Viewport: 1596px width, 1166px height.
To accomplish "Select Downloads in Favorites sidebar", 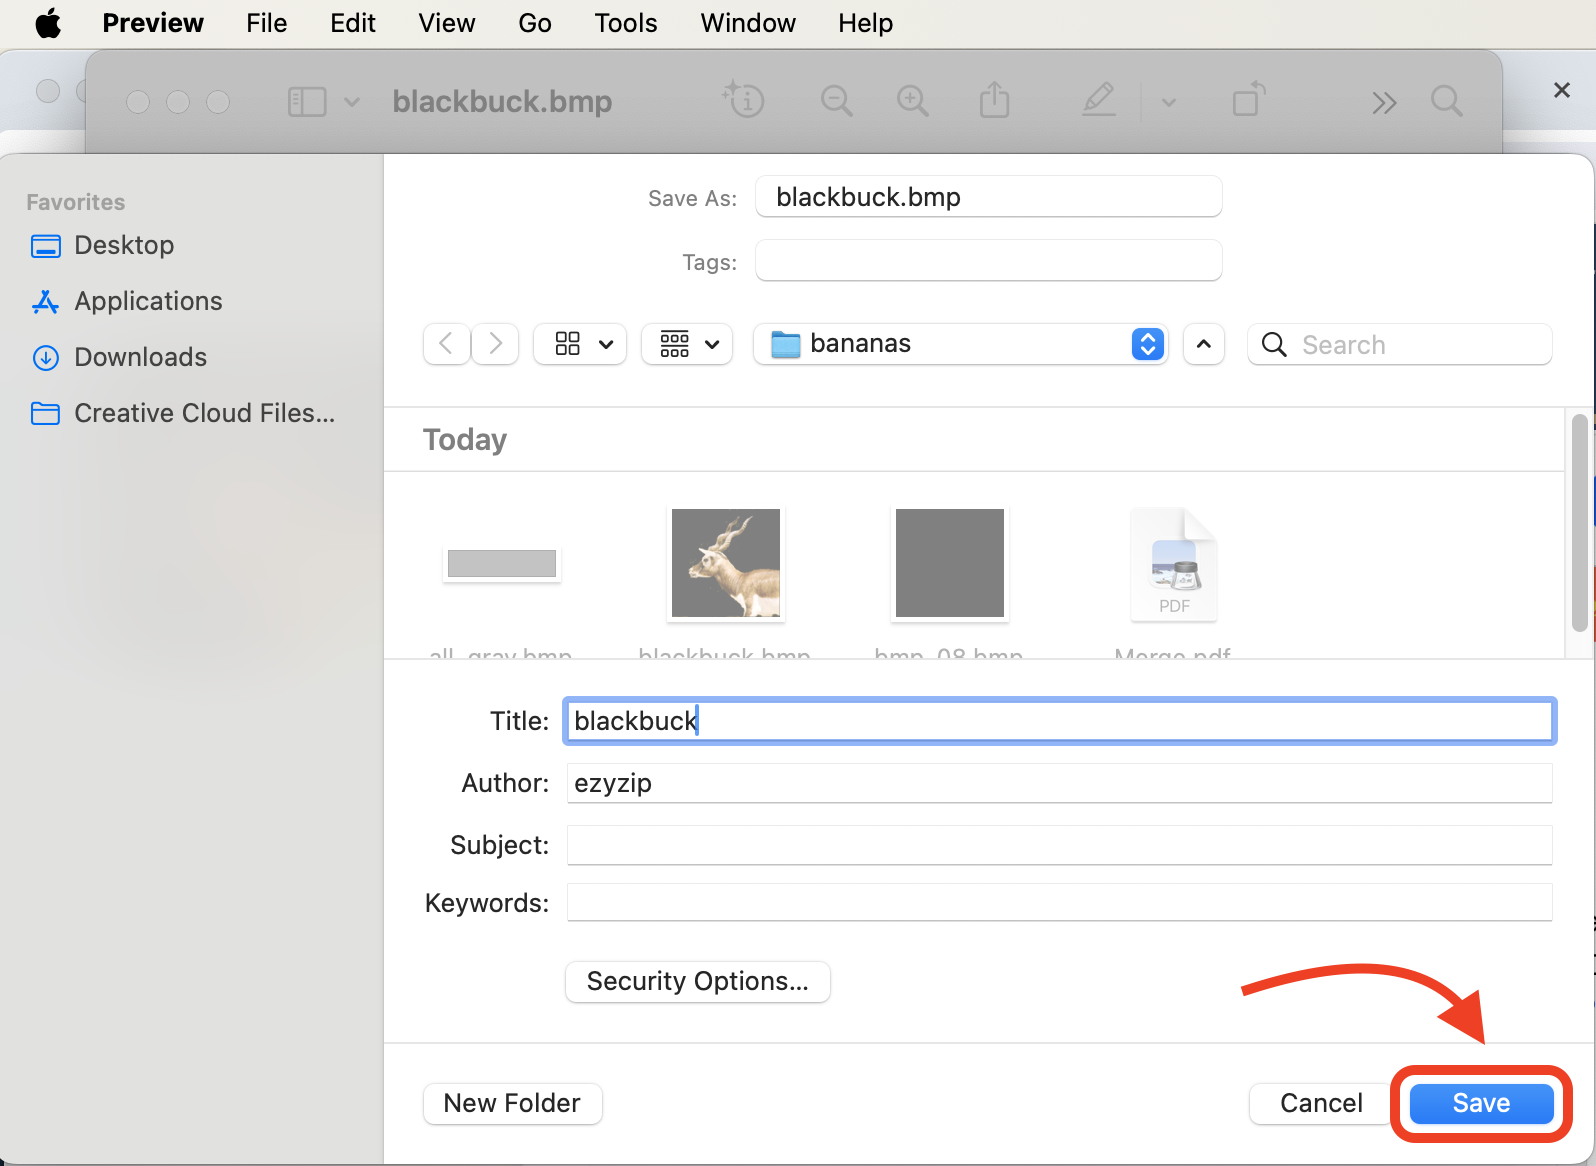I will coord(119,357).
